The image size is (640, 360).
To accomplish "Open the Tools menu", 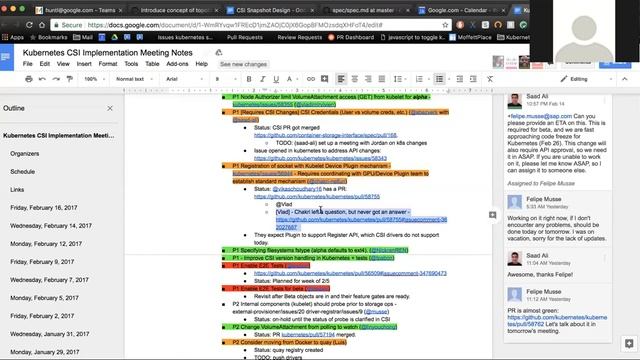I will click(x=131, y=64).
